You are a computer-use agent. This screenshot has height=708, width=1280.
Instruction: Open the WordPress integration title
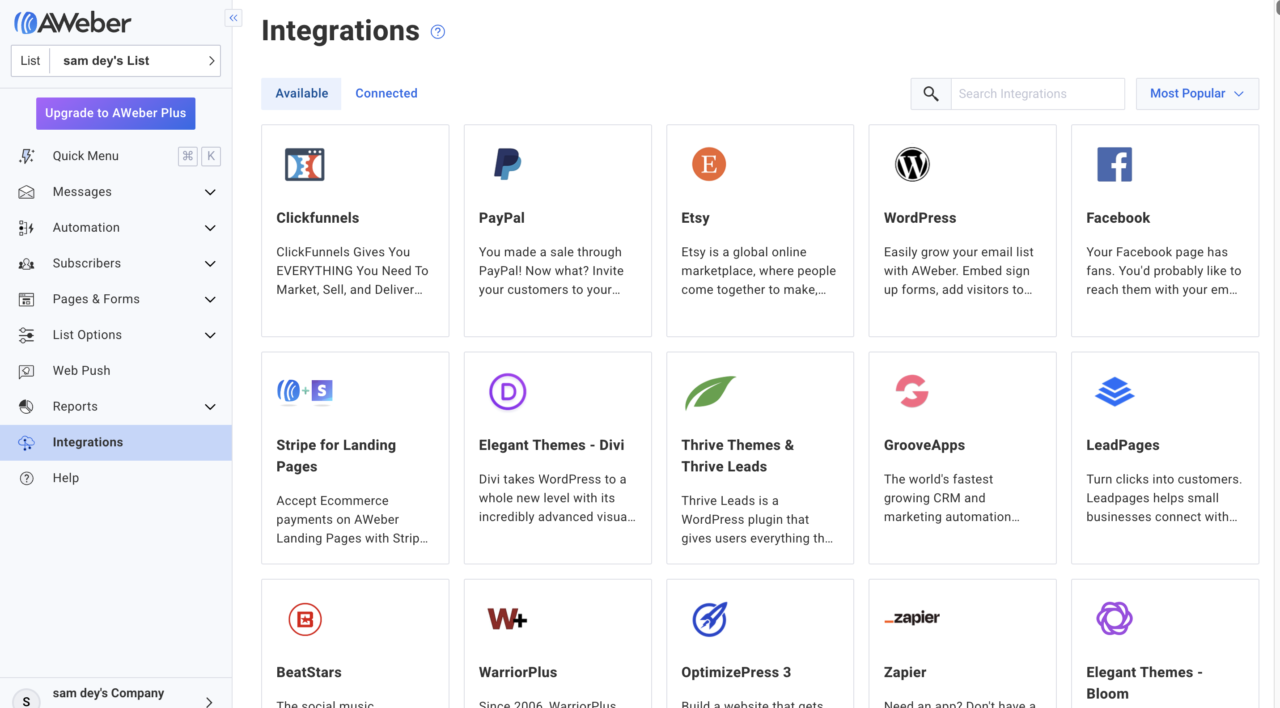point(920,218)
